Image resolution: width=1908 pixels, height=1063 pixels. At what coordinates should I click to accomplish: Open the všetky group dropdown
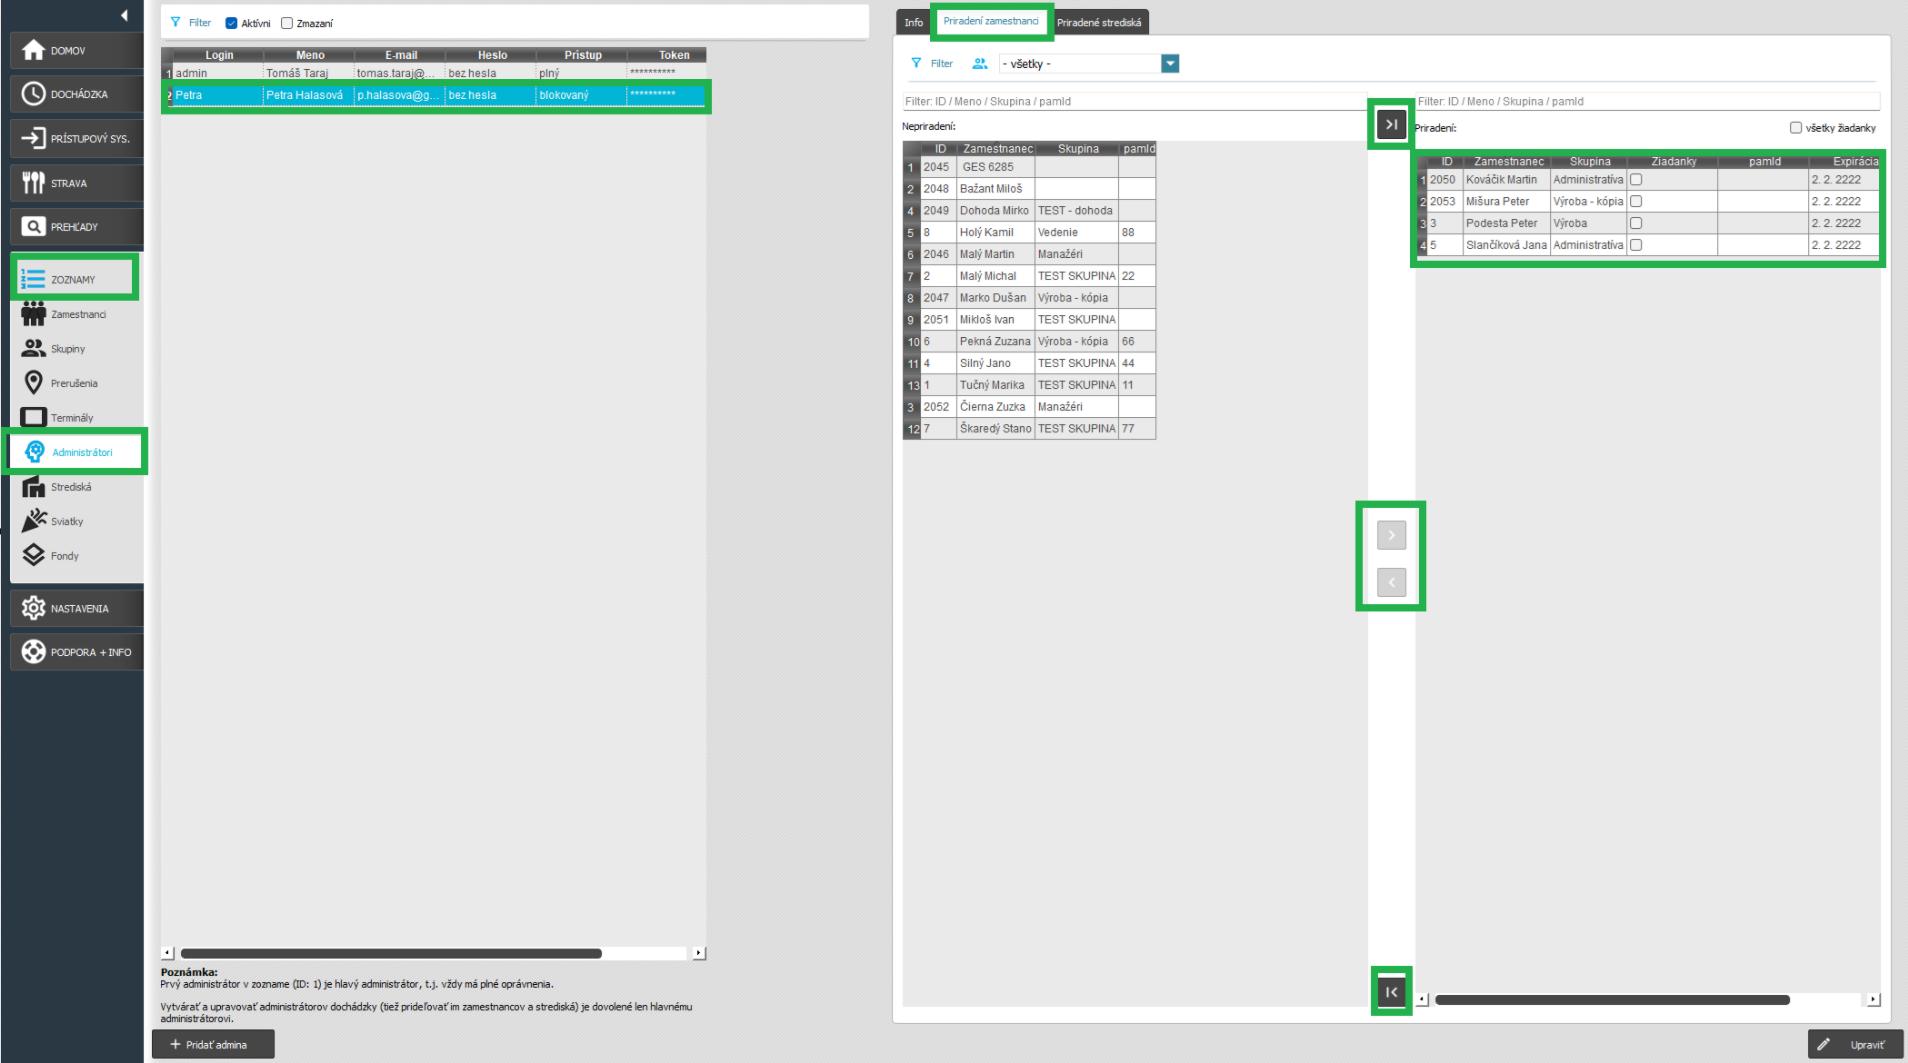(1170, 64)
